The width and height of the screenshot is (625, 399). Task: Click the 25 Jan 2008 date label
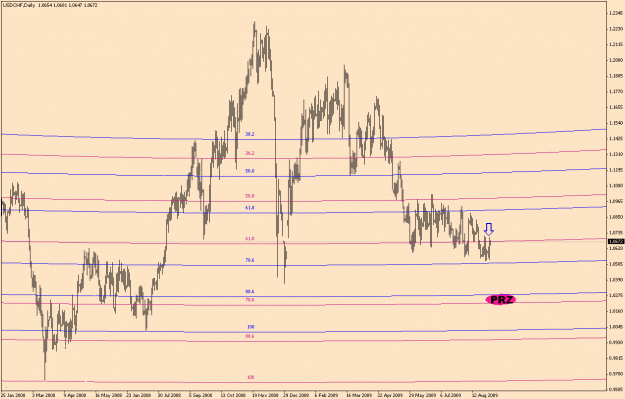[x=12, y=395]
